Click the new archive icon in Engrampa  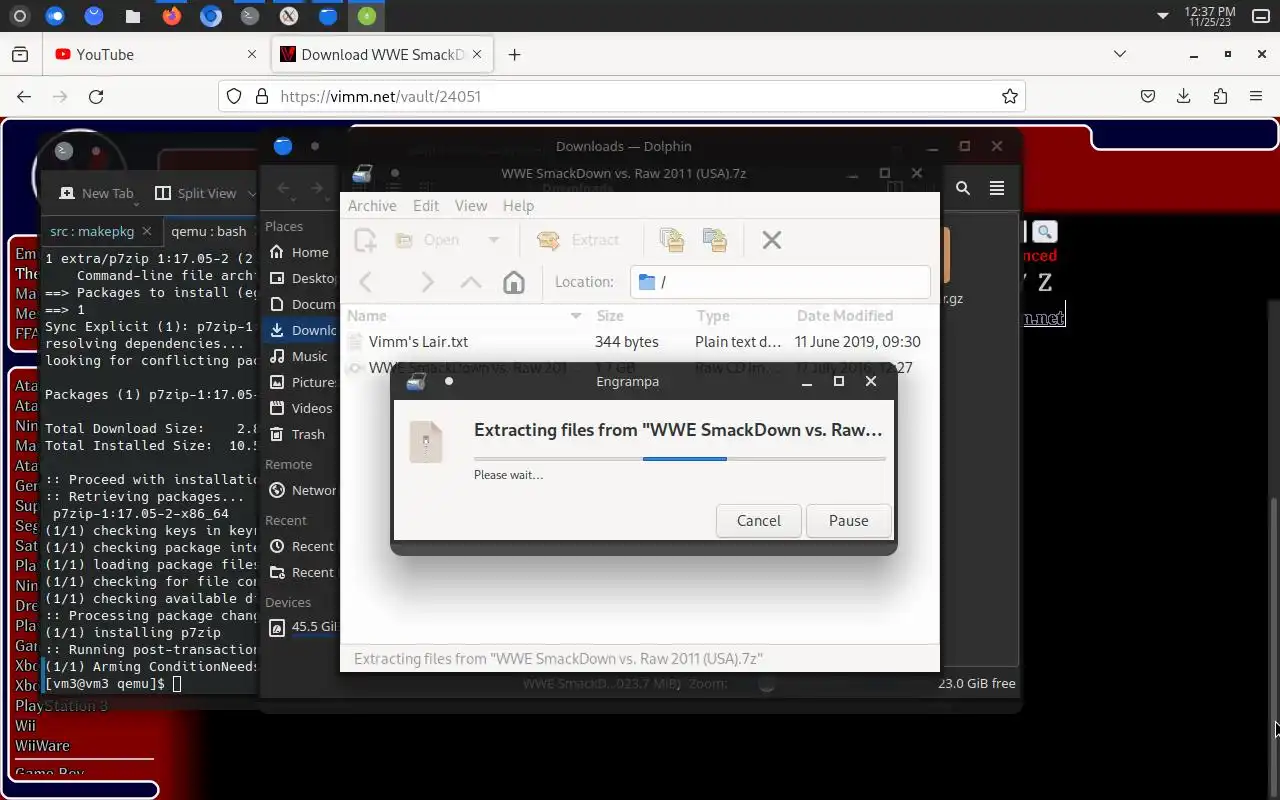365,240
